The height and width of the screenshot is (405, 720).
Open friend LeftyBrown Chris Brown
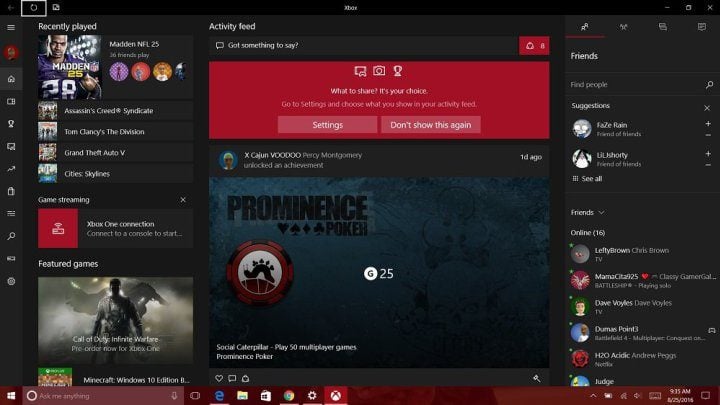[643, 254]
